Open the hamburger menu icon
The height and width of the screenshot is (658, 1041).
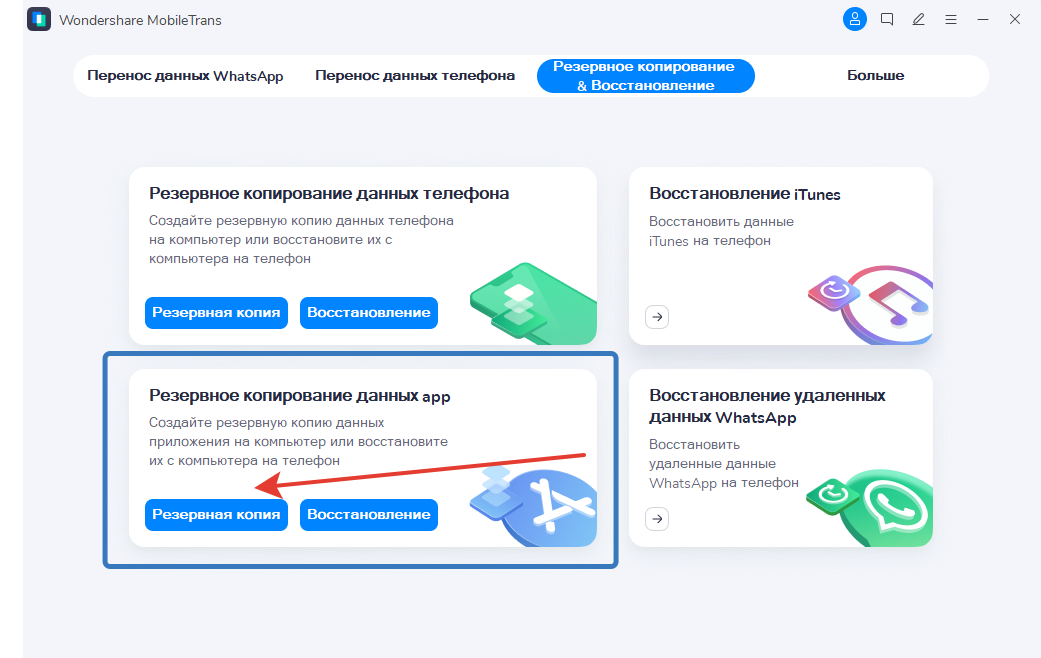pos(951,20)
